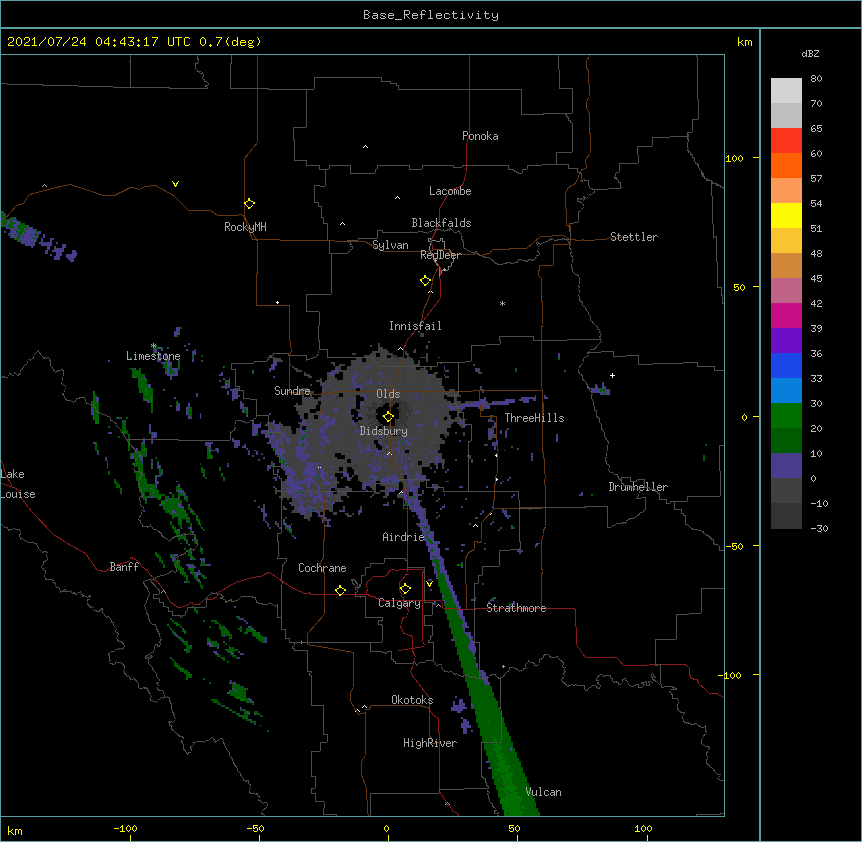Click the Banff label on the map
The height and width of the screenshot is (842, 862).
[124, 567]
